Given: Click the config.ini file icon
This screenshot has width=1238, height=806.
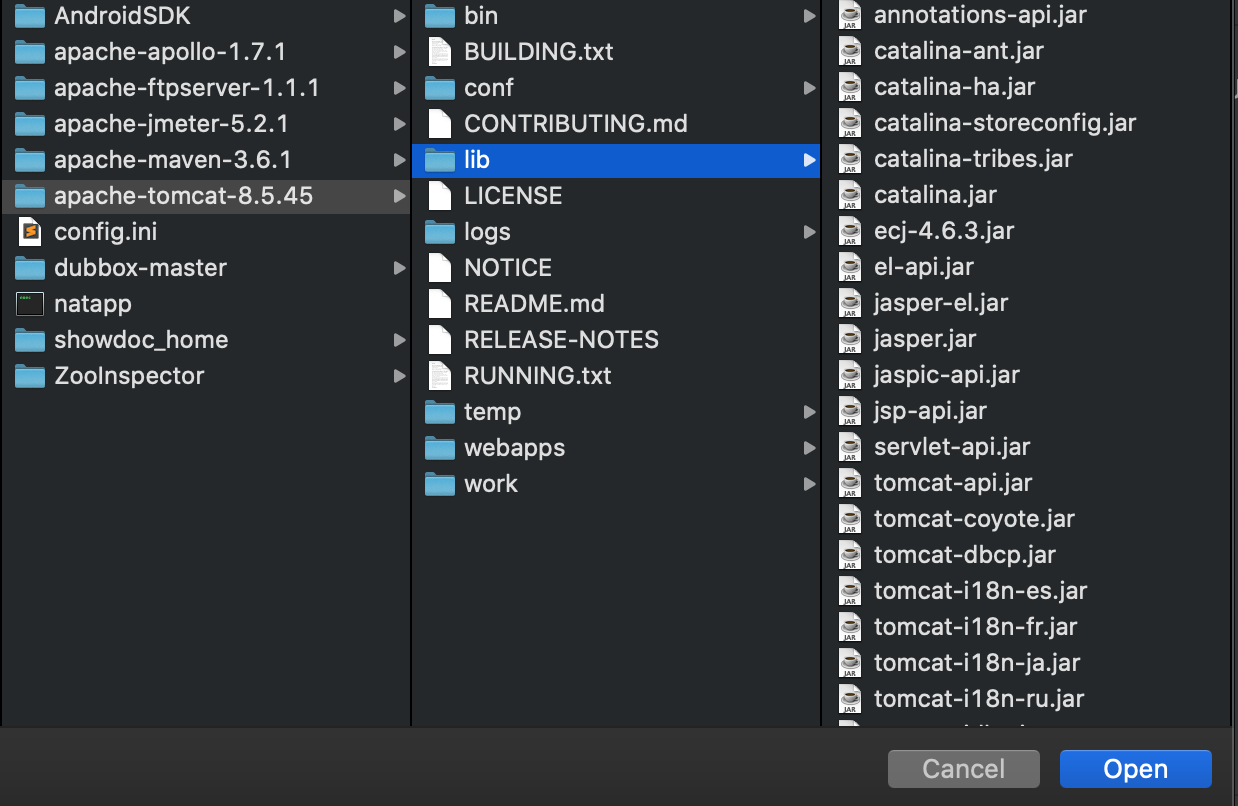Looking at the screenshot, I should click(30, 232).
